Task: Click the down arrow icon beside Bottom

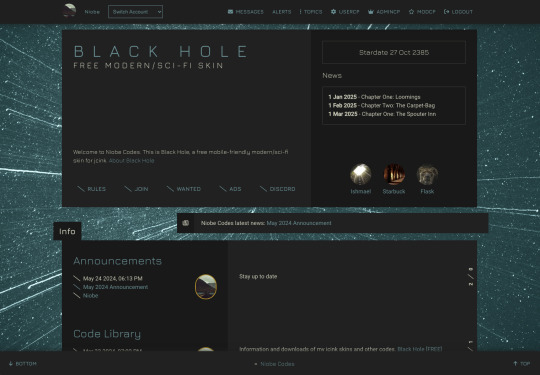Action: pyautogui.click(x=11, y=364)
